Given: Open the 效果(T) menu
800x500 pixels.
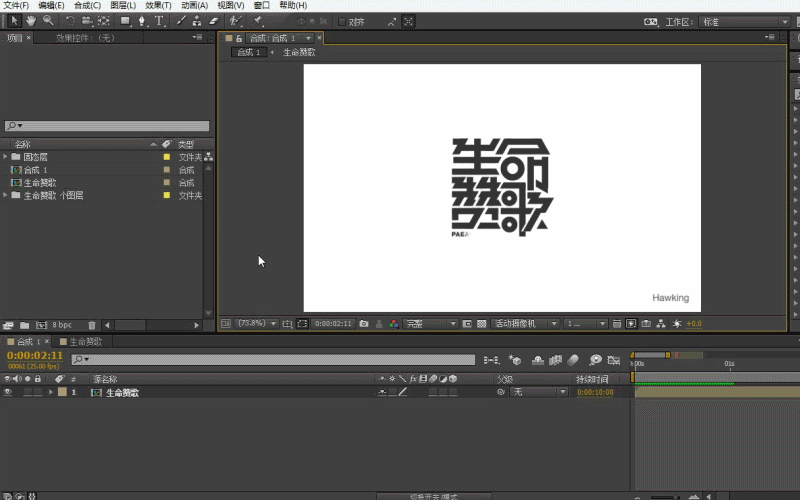Looking at the screenshot, I should pyautogui.click(x=159, y=5).
